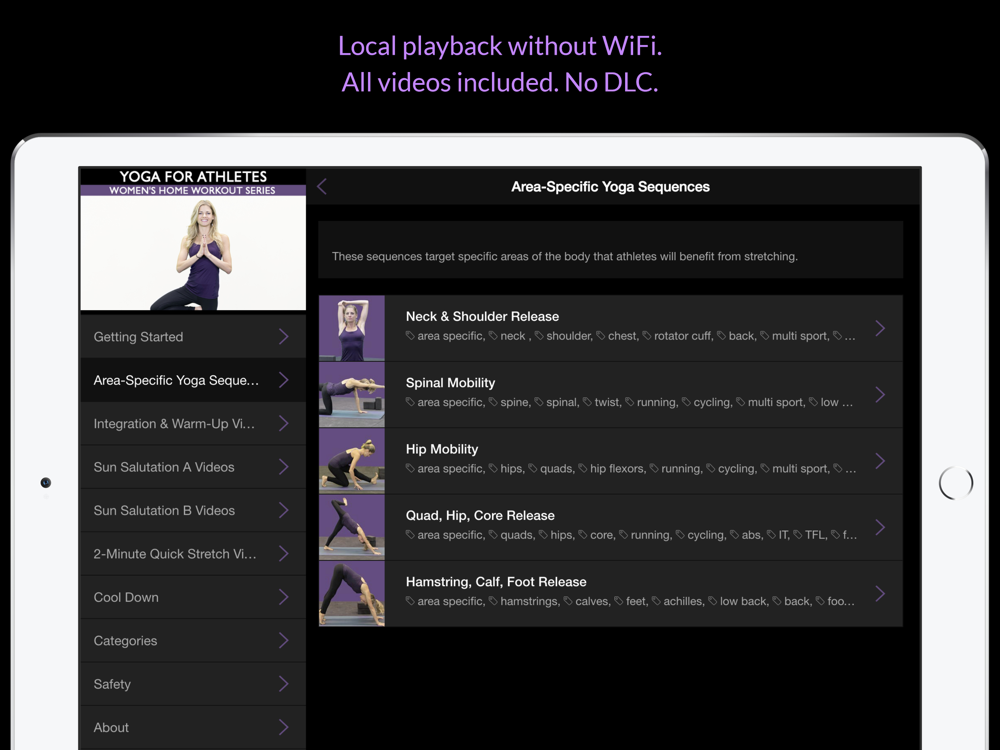Image resolution: width=1000 pixels, height=750 pixels.
Task: Click chevron beside Categories
Action: pos(284,640)
